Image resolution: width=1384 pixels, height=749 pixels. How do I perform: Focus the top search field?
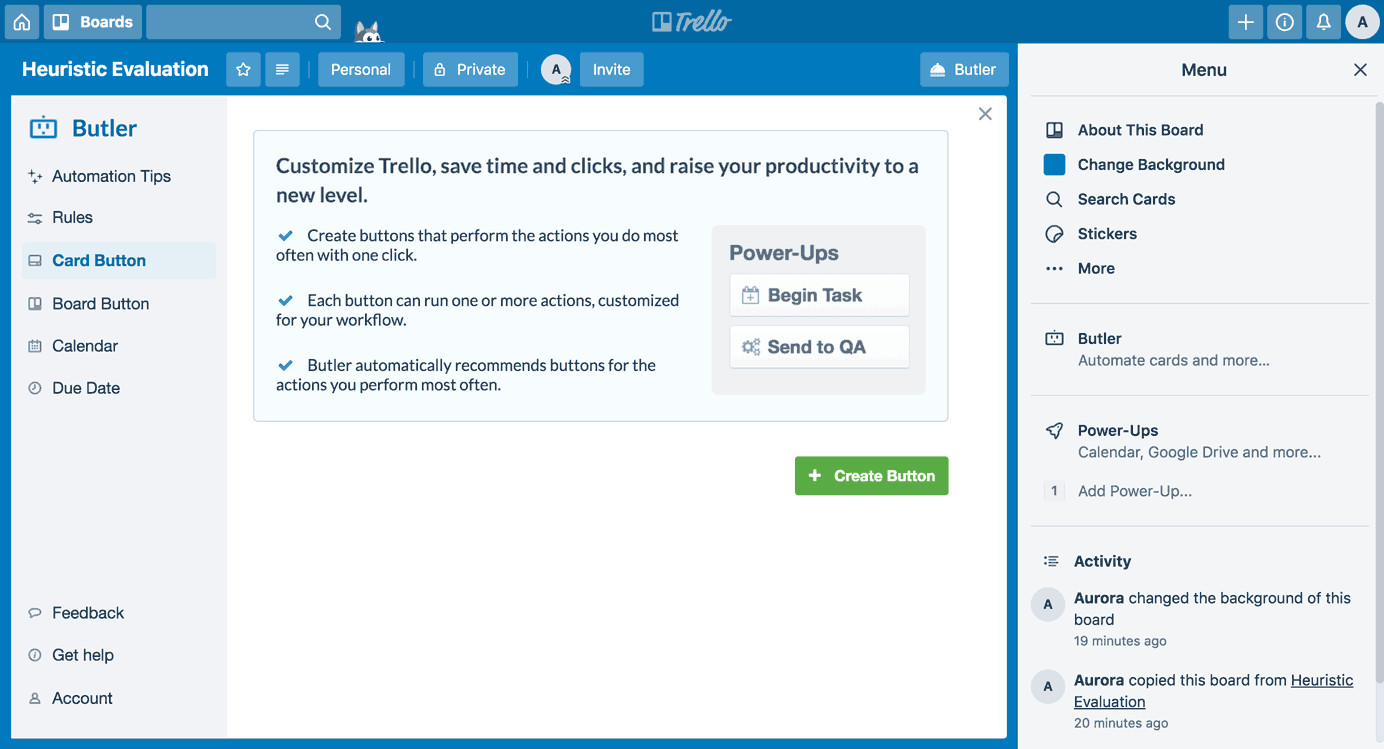[x=243, y=22]
